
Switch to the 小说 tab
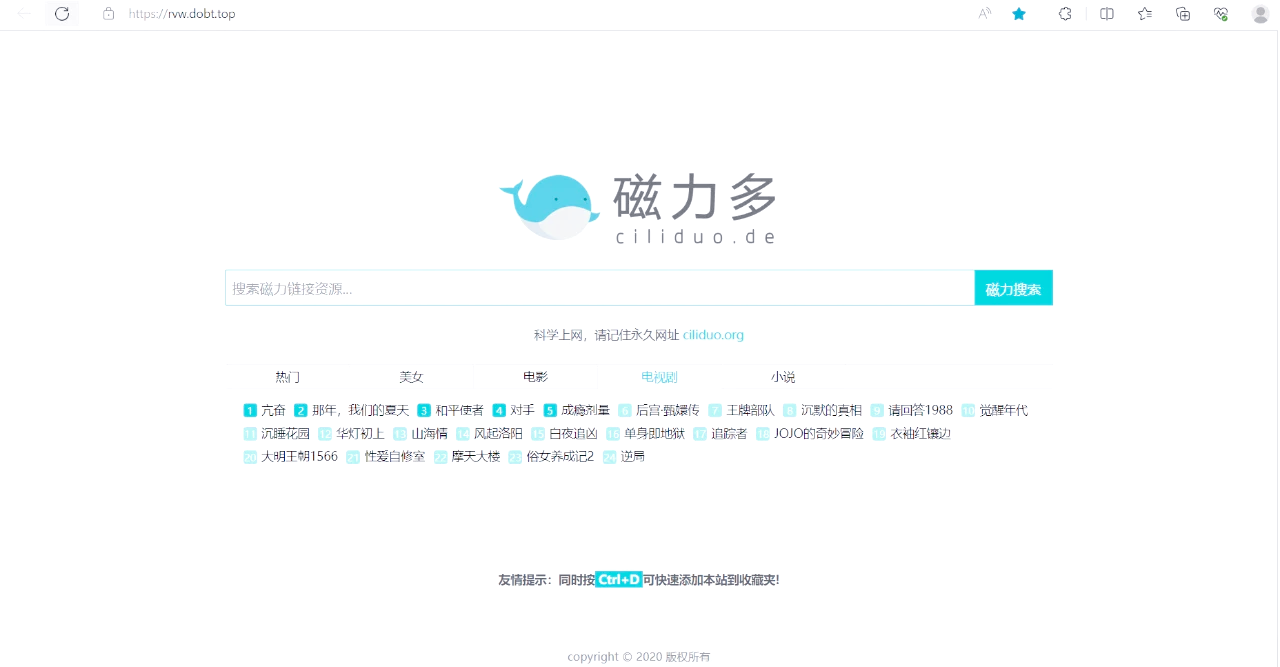coord(783,377)
